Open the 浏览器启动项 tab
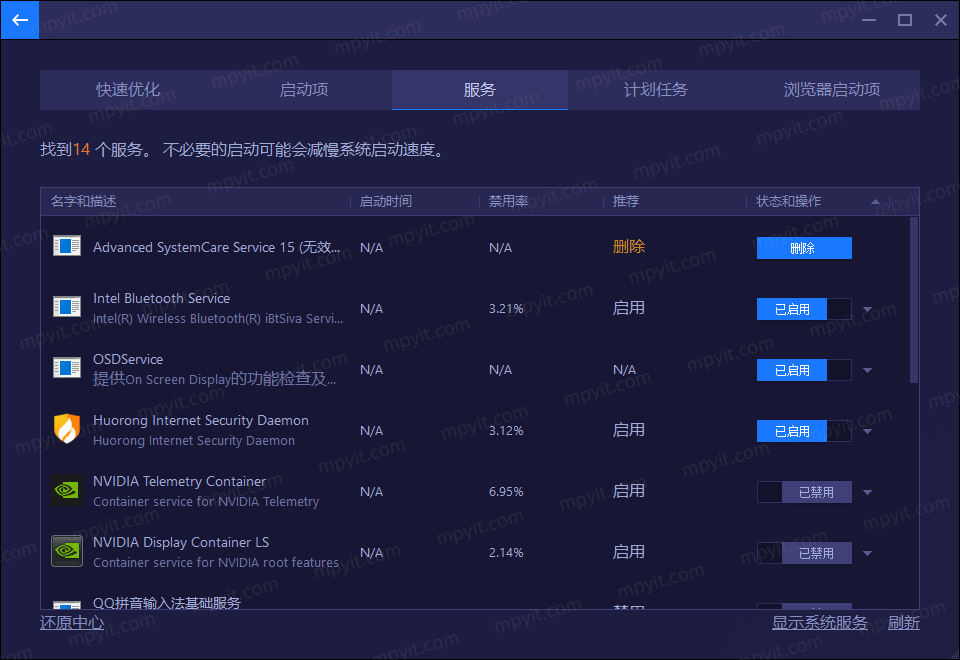 click(x=831, y=90)
